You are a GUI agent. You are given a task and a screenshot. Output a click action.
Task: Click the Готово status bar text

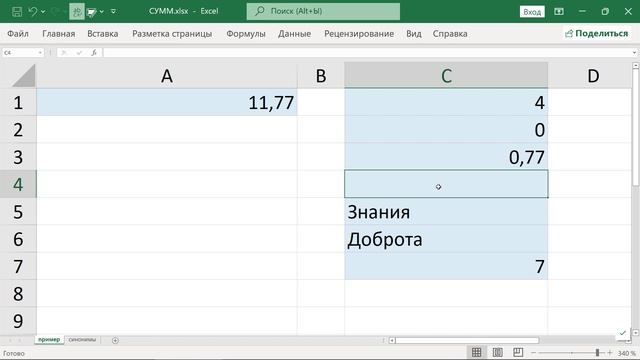(x=14, y=353)
